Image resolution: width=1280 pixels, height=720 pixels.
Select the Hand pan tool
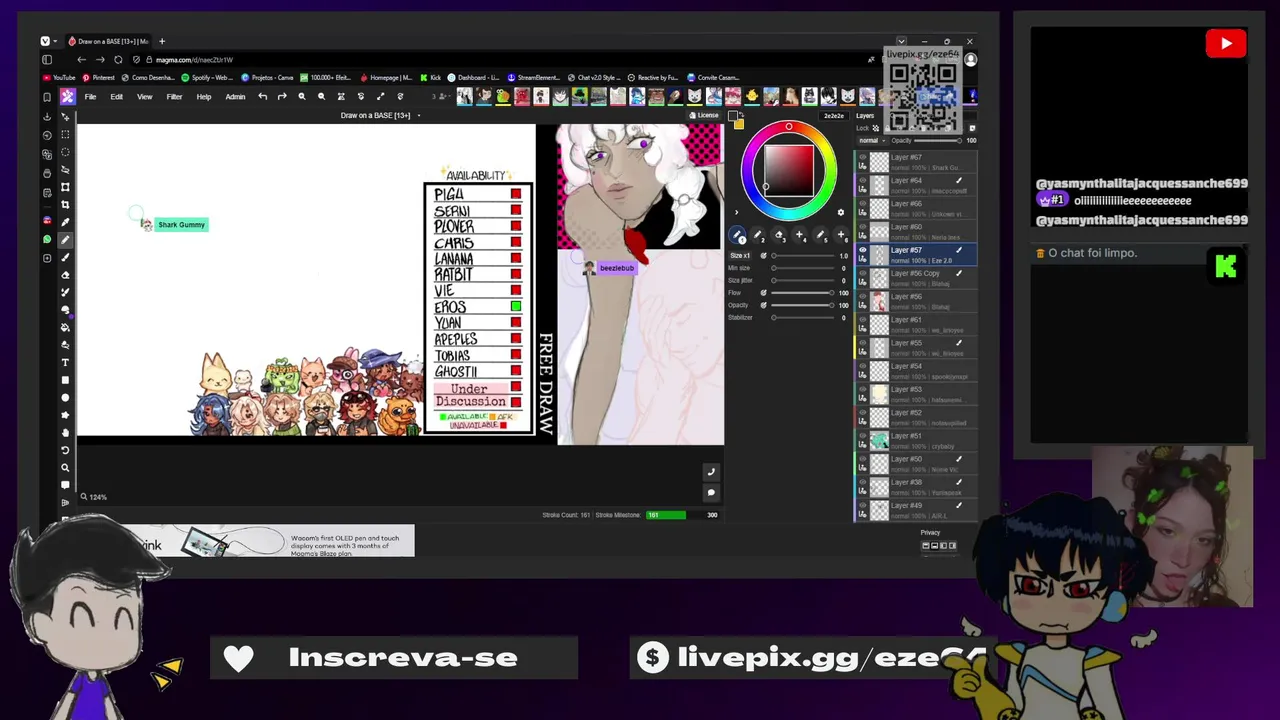pyautogui.click(x=66, y=432)
